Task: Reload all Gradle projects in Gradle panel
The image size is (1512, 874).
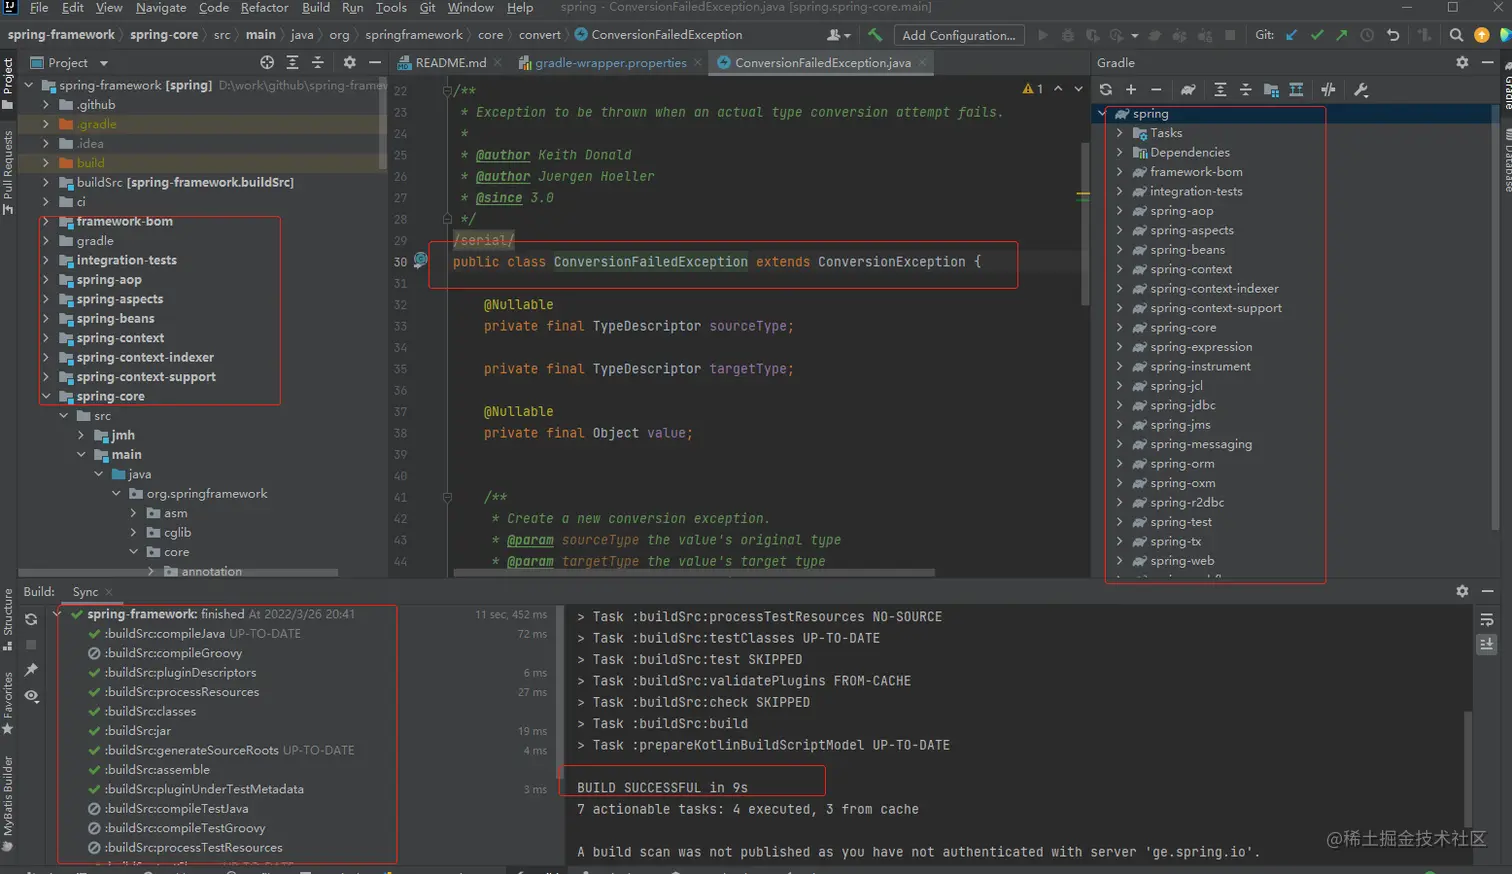Action: [x=1106, y=90]
